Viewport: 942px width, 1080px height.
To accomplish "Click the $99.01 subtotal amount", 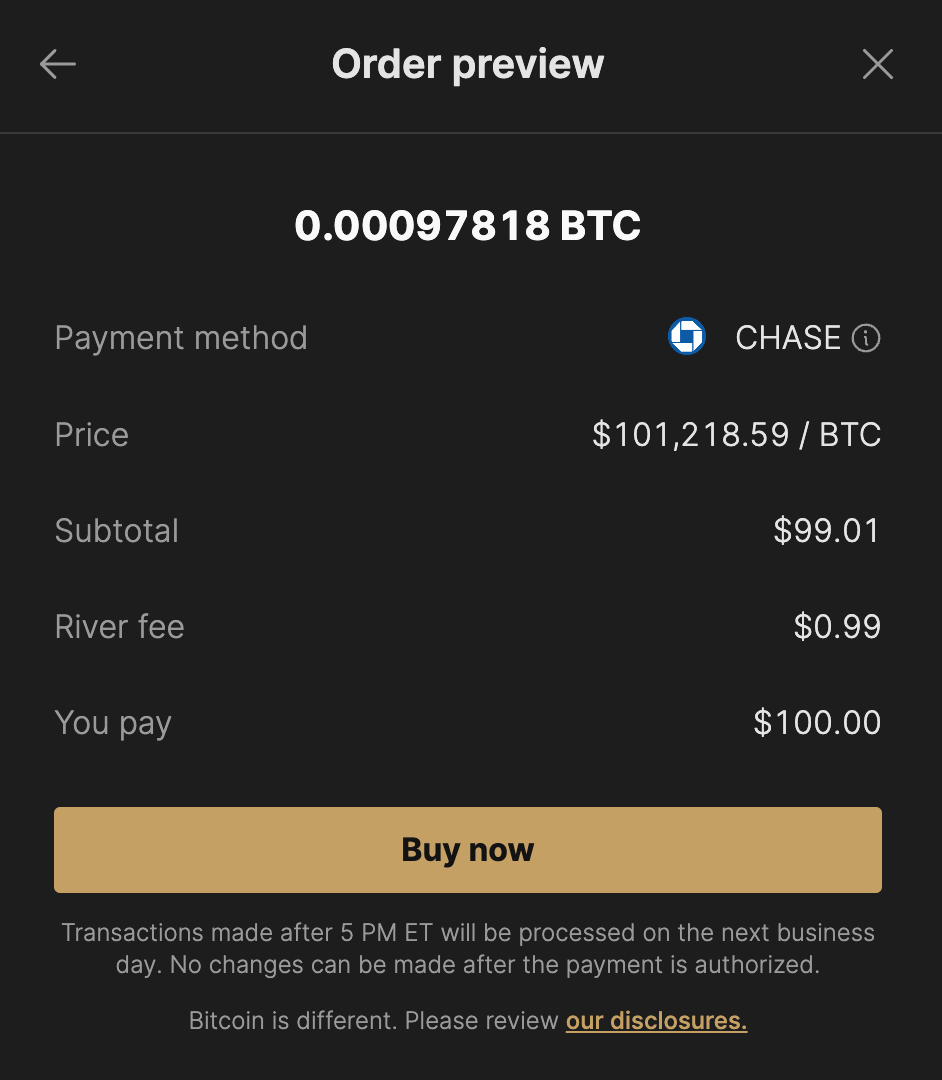I will click(827, 531).
